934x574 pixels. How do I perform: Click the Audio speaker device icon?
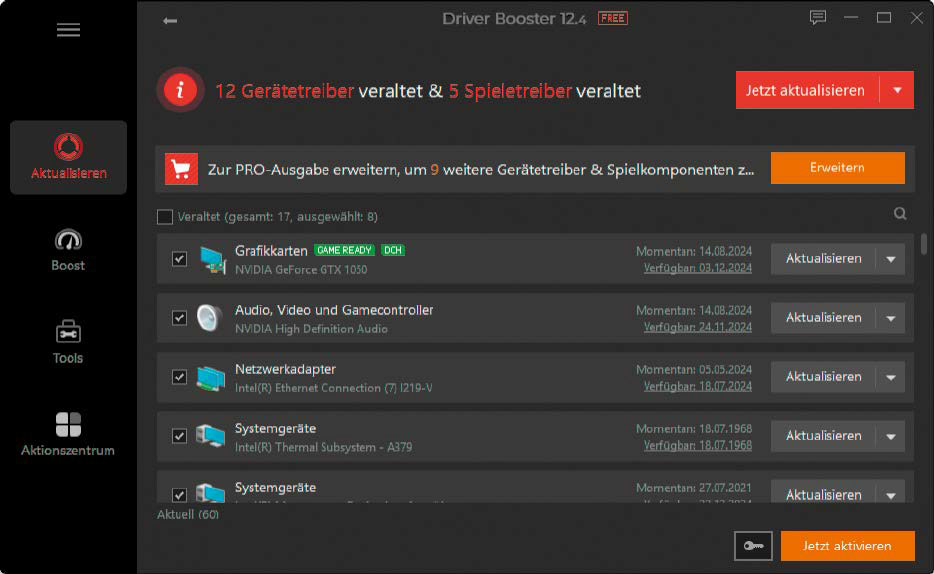pyautogui.click(x=210, y=318)
